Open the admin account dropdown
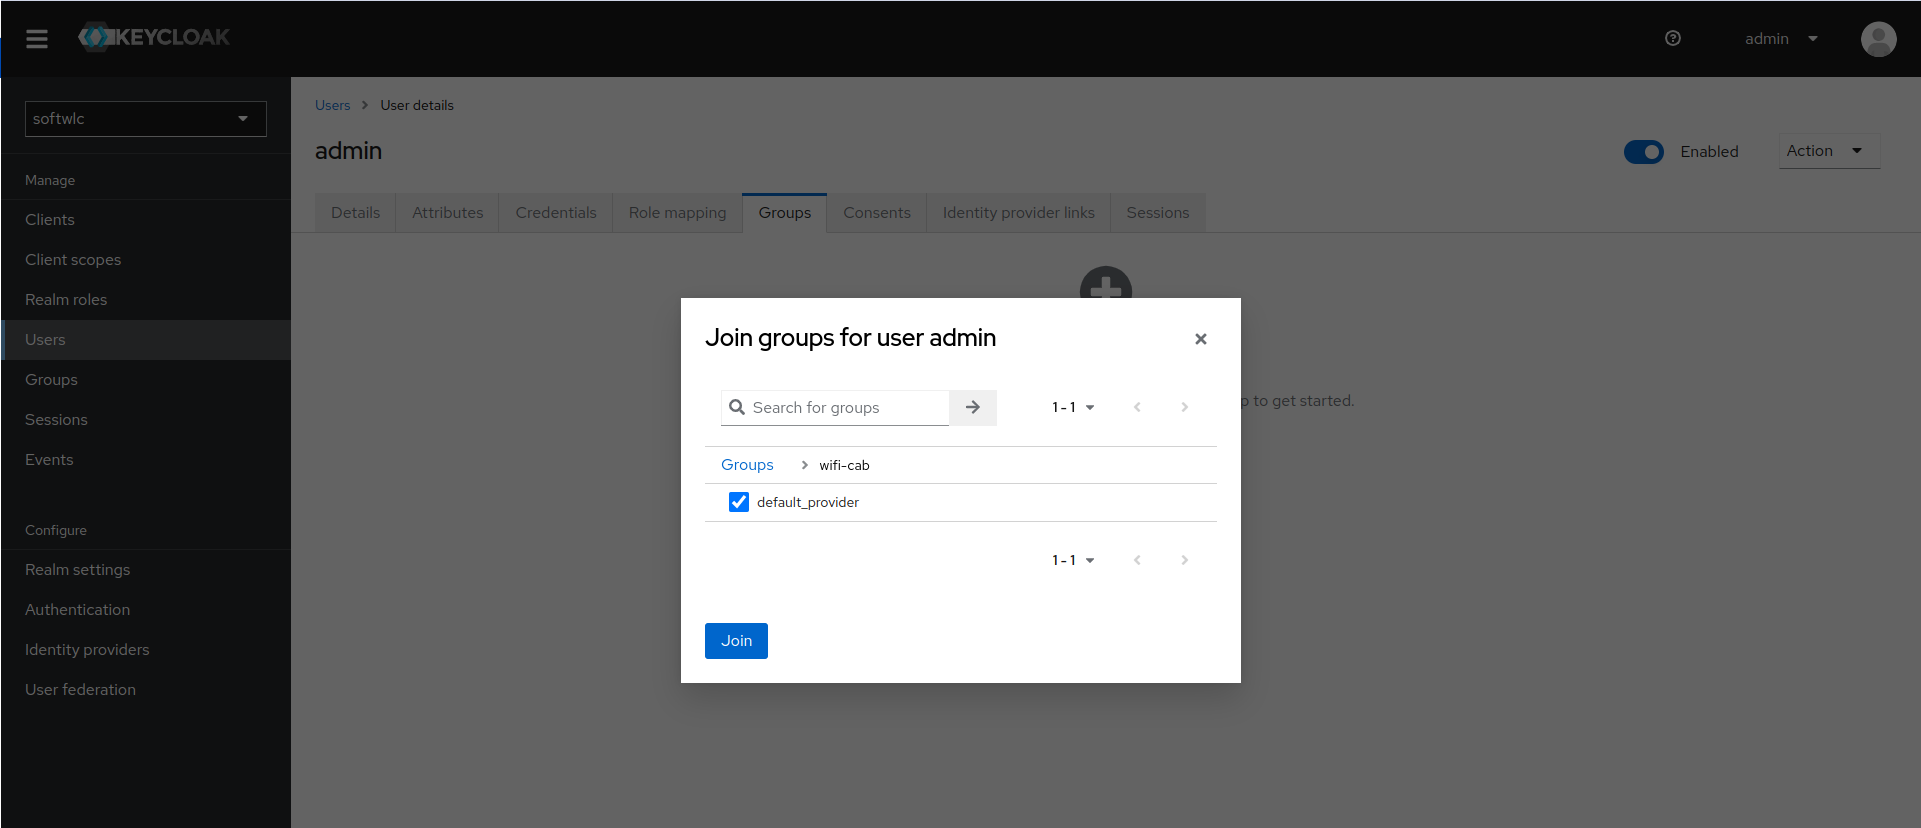 click(1781, 39)
